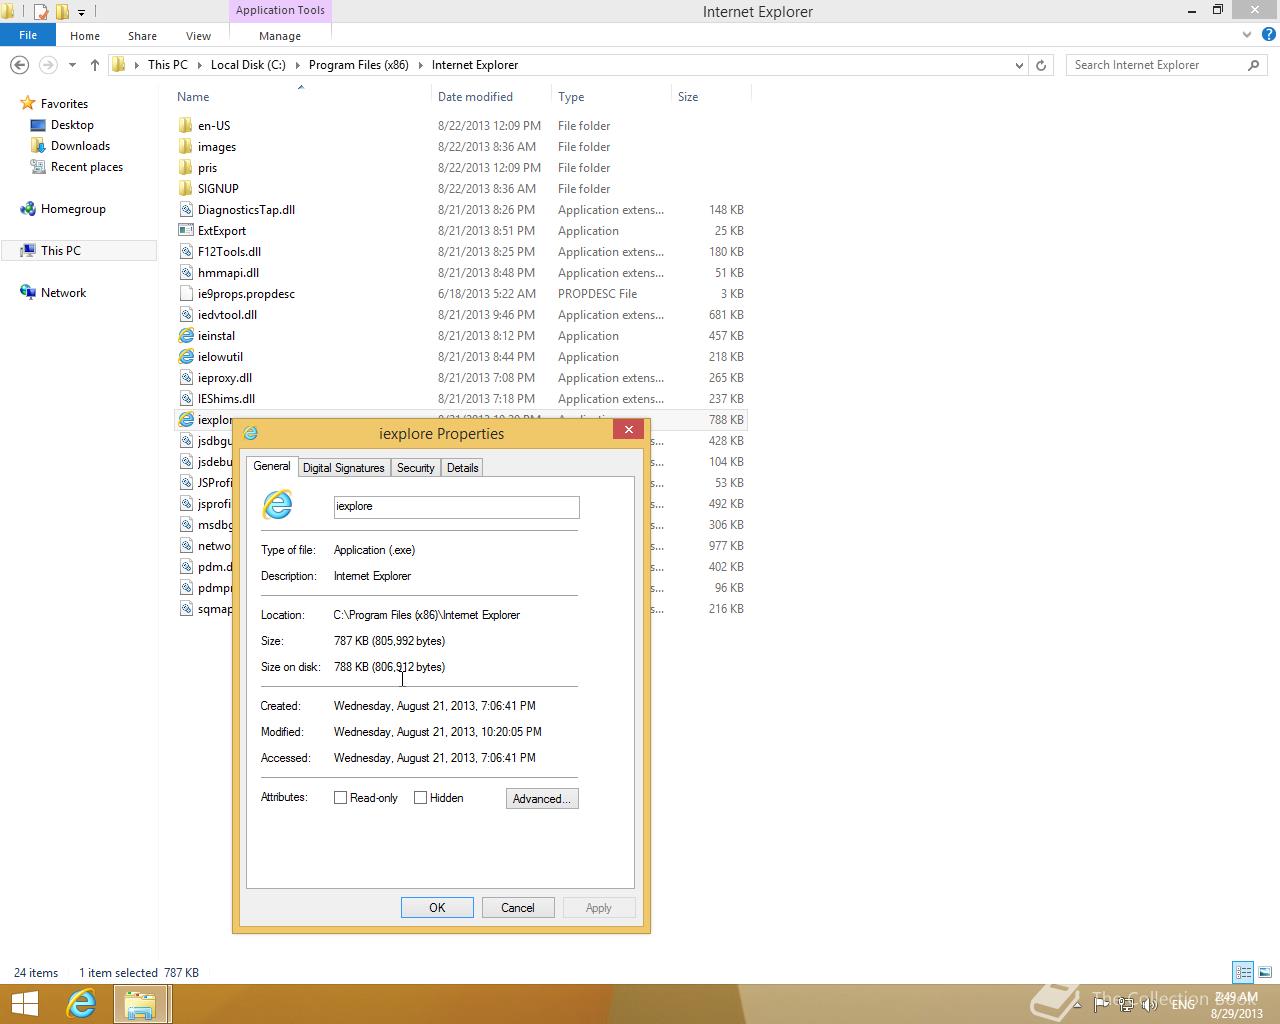Image resolution: width=1280 pixels, height=1024 pixels.
Task: Sort by the Size column header
Action: pos(710,97)
